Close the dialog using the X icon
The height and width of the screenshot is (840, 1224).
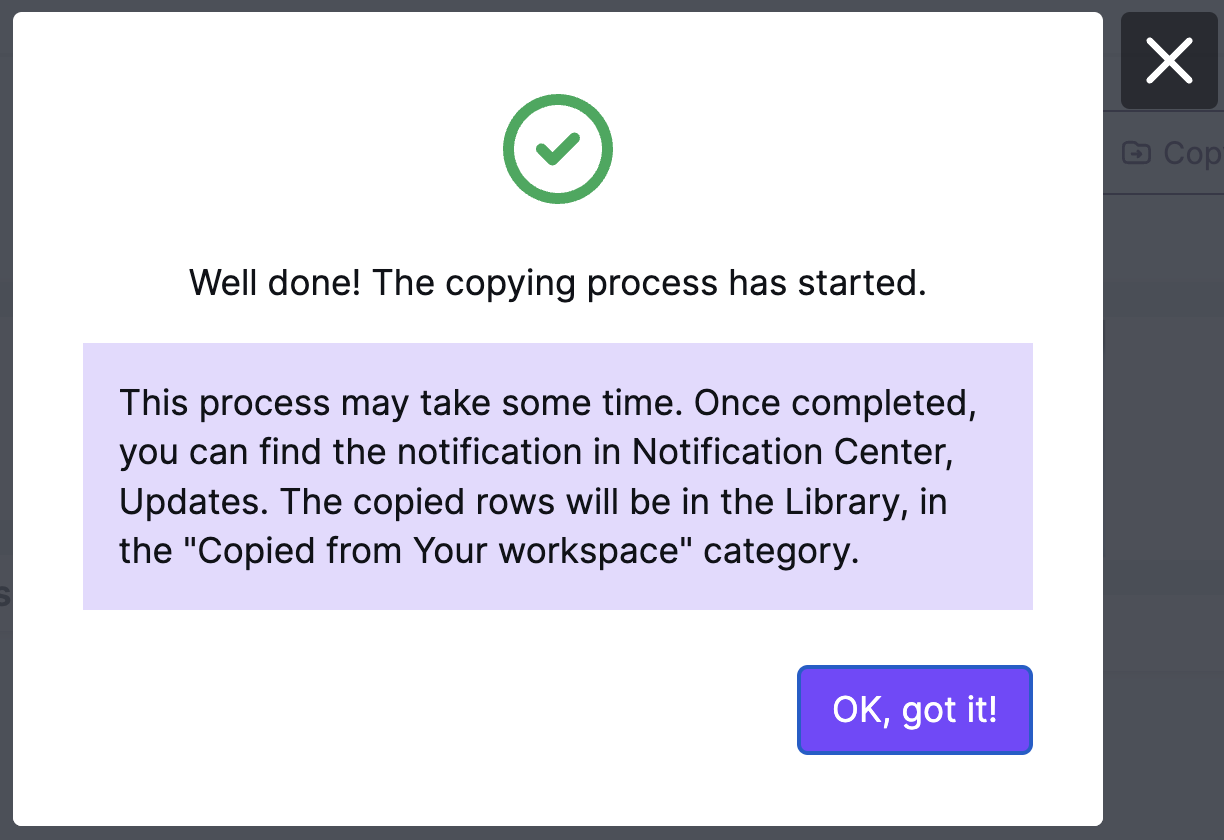point(1169,61)
